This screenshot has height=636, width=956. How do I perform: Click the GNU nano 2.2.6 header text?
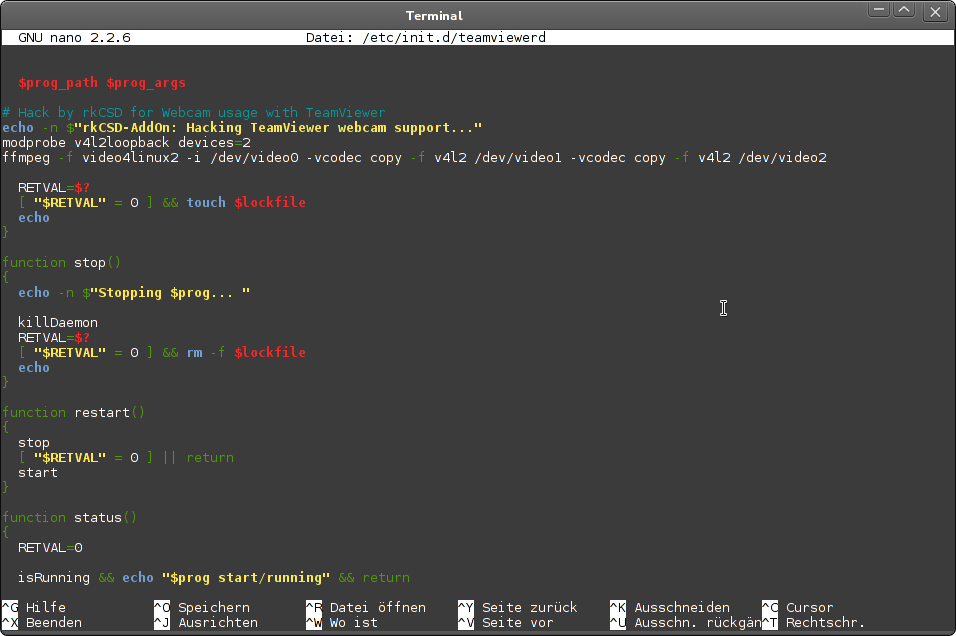point(74,38)
